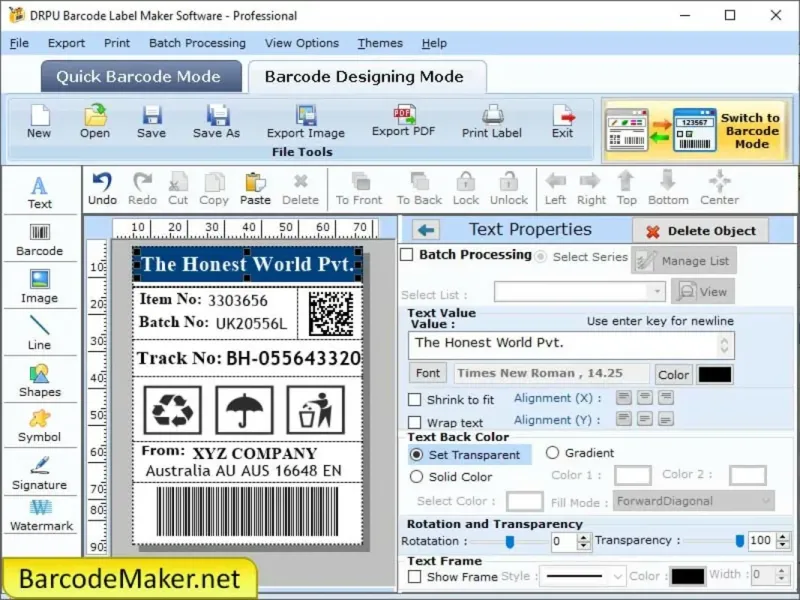Viewport: 800px width, 600px height.
Task: Select the Image tool in the sidebar
Action: coord(39,287)
